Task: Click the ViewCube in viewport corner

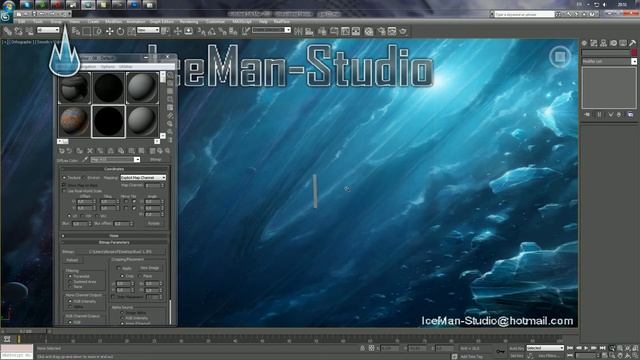Action: click(x=560, y=57)
